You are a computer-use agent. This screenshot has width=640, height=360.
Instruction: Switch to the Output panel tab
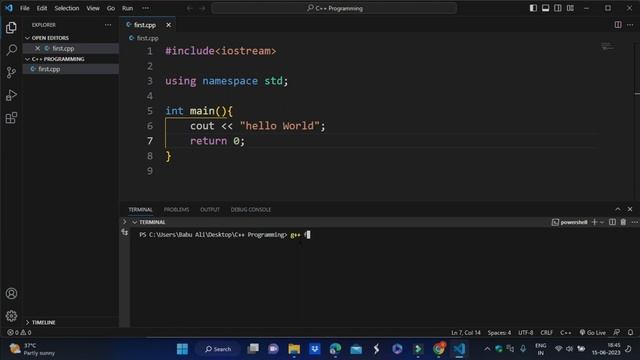210,209
